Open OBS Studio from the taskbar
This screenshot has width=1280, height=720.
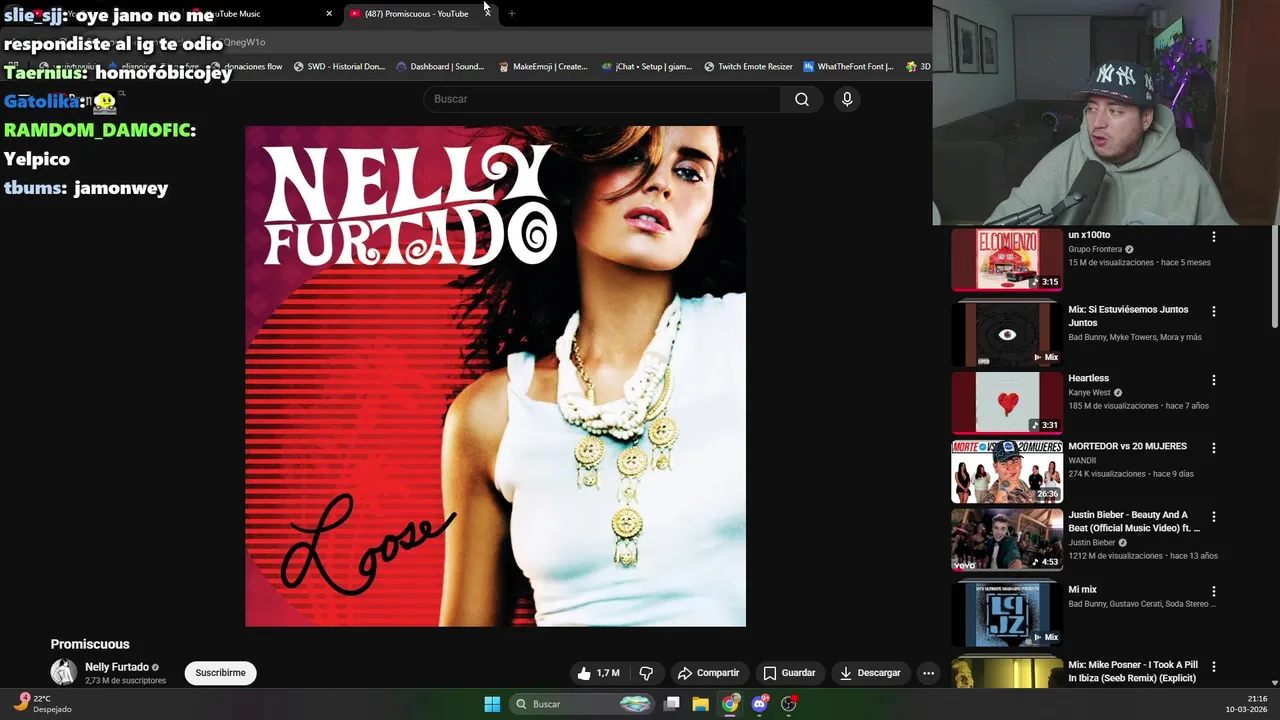pos(789,704)
